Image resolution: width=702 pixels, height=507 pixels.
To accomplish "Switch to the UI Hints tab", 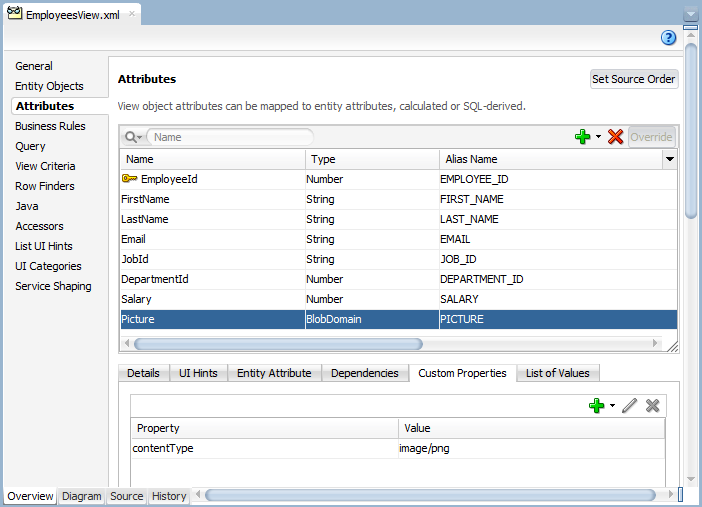I will [198, 373].
